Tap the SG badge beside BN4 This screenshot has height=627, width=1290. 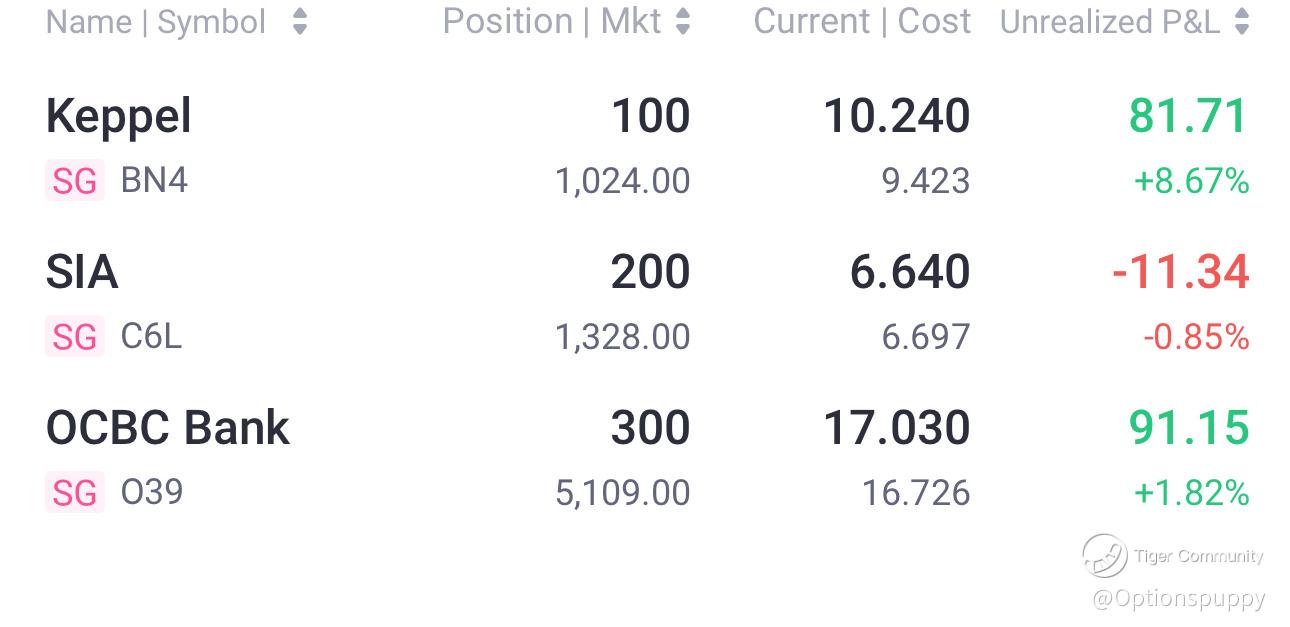[75, 182]
